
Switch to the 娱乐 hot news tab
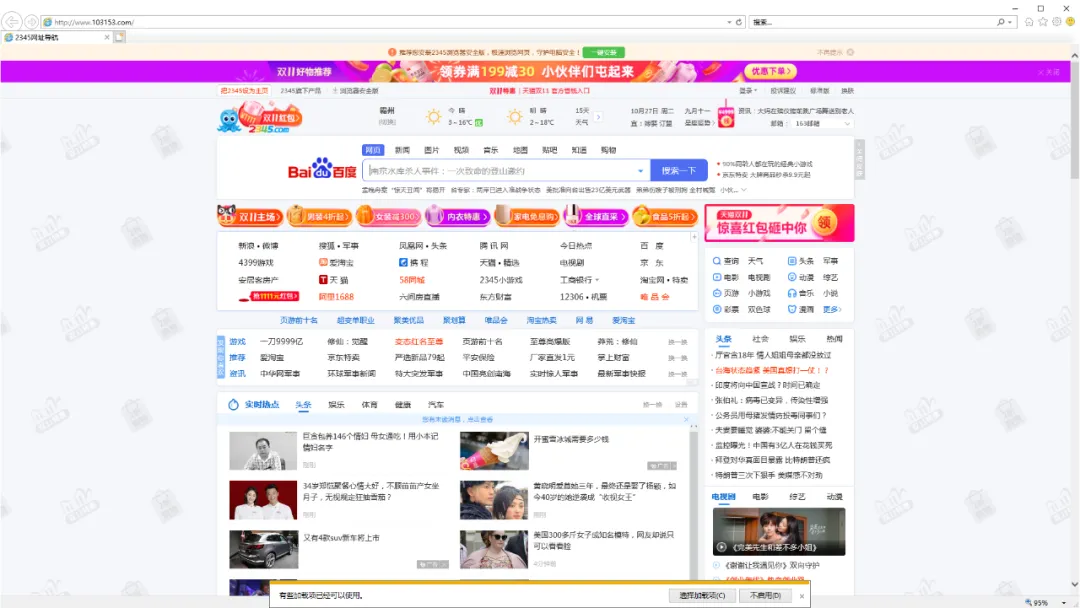[336, 405]
